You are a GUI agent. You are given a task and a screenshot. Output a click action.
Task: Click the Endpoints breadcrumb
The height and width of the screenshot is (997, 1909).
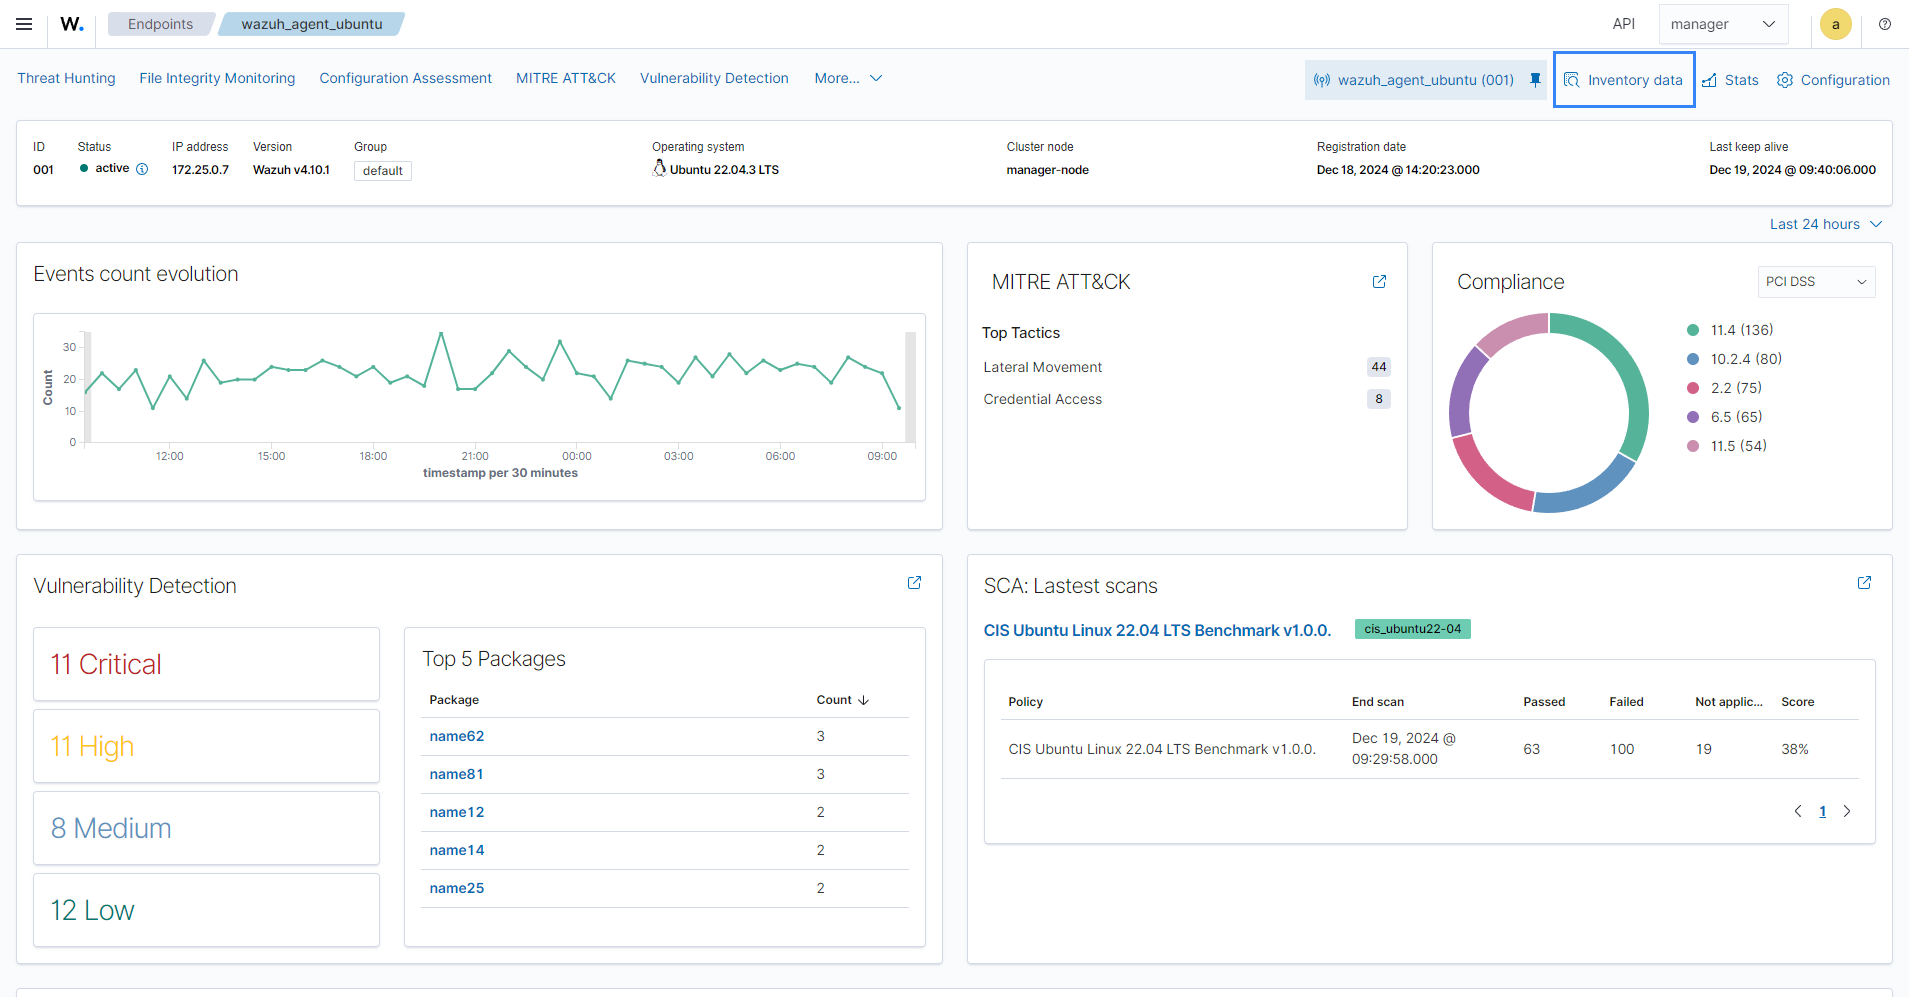(x=160, y=24)
